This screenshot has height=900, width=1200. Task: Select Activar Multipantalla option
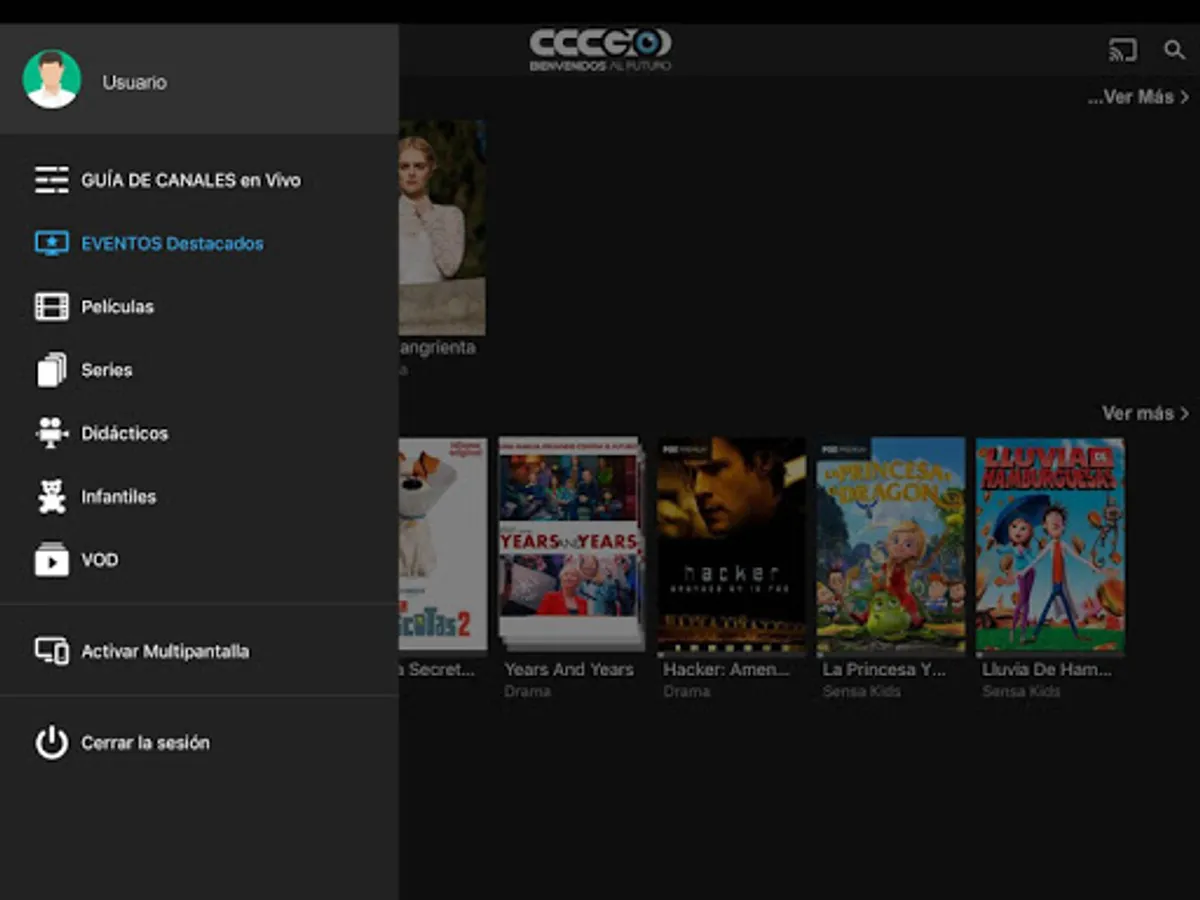165,652
